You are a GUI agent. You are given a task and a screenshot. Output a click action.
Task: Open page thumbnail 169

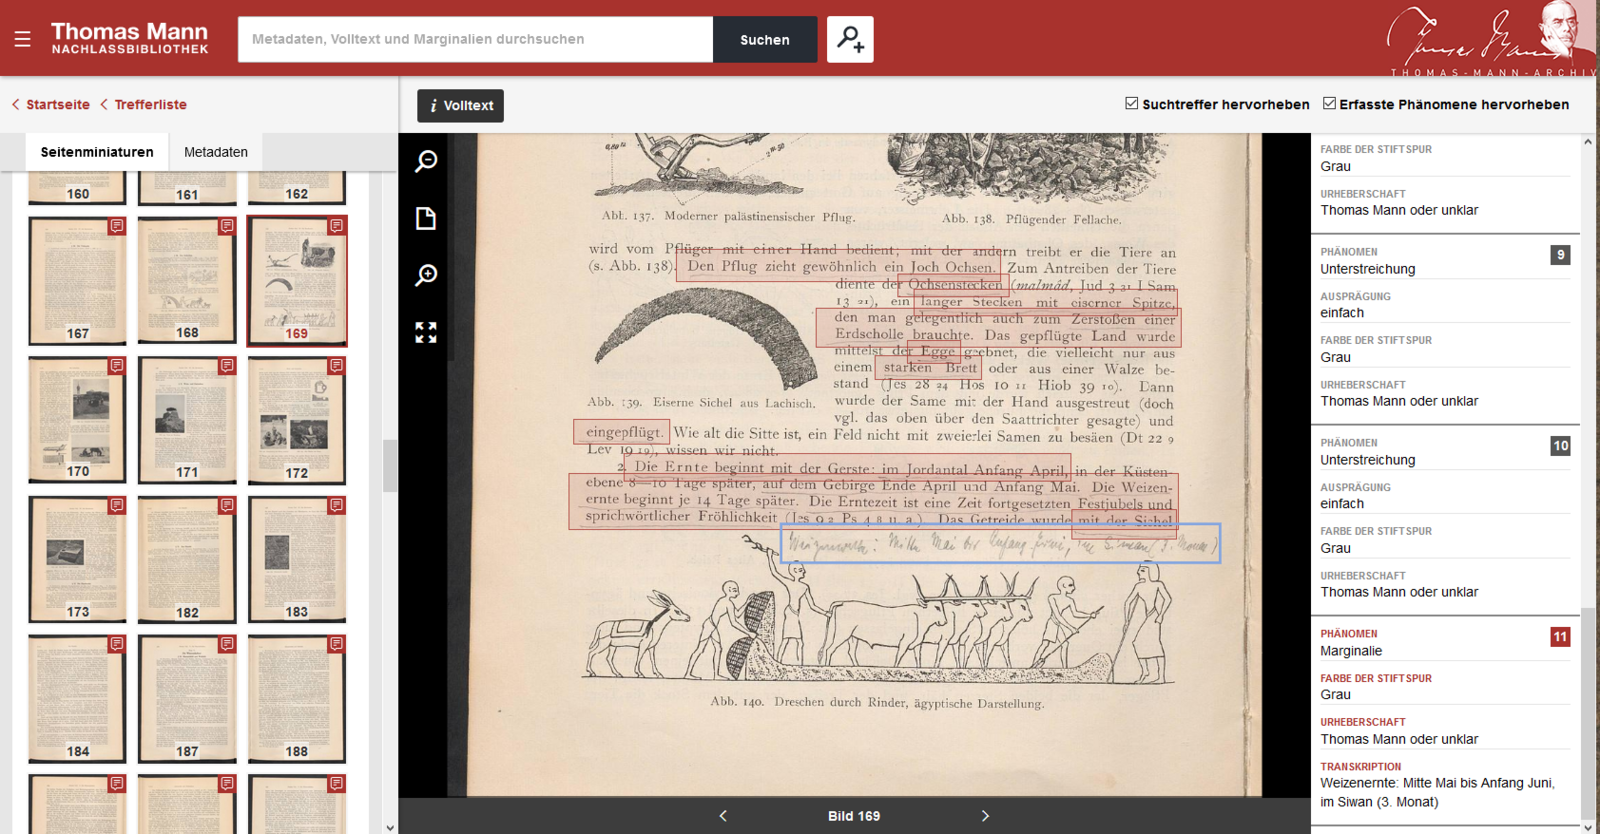click(x=297, y=281)
